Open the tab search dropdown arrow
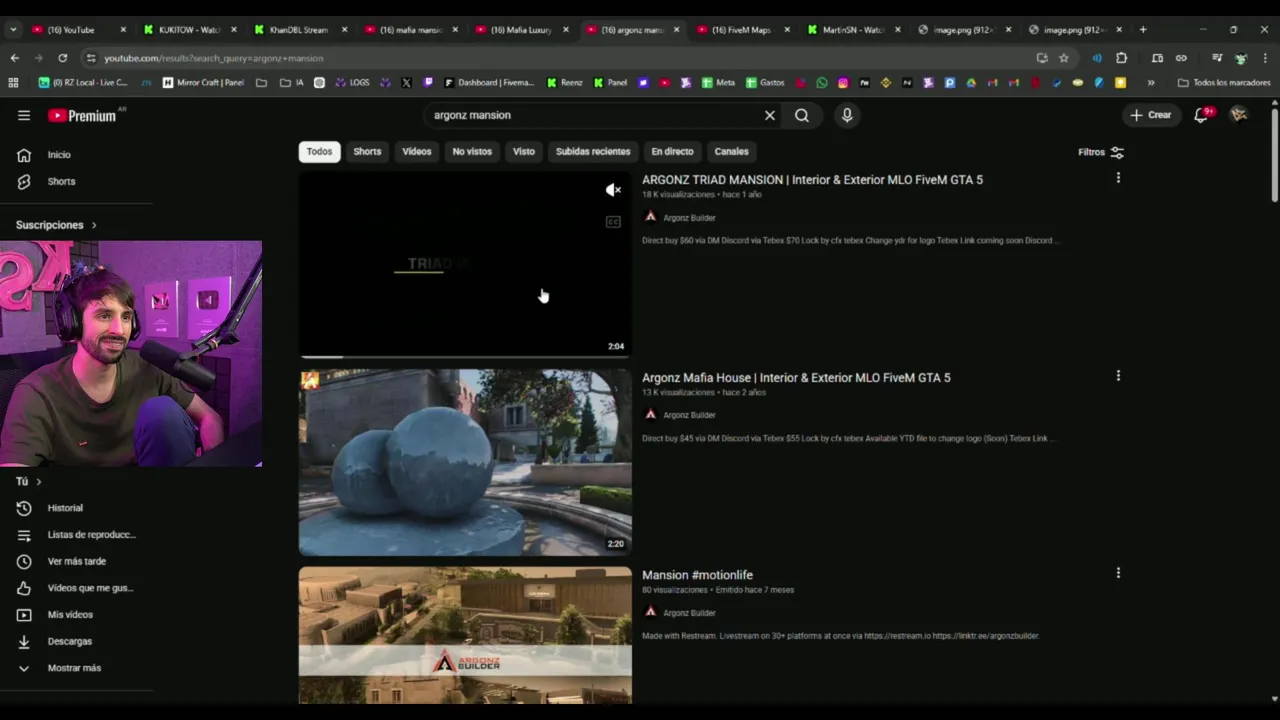Image resolution: width=1280 pixels, height=720 pixels. (x=13, y=30)
